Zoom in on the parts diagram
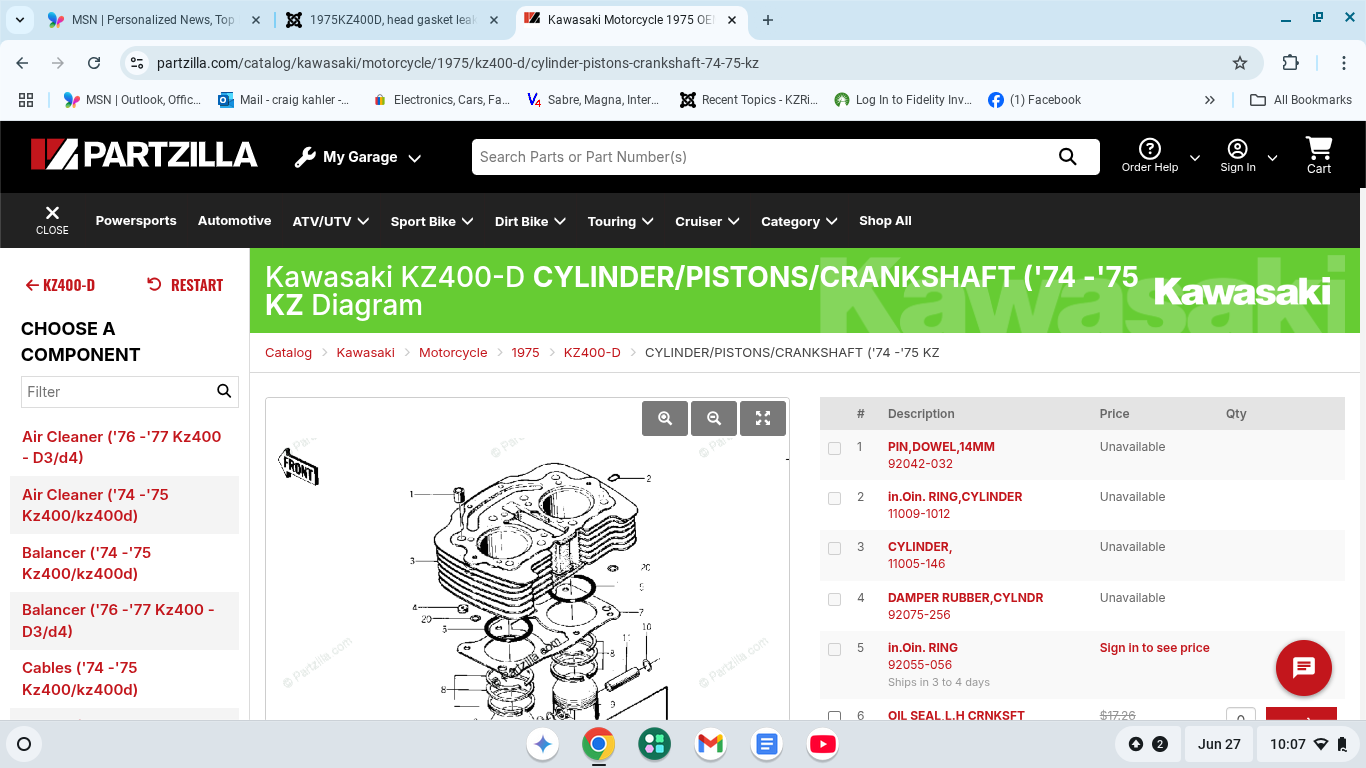 pos(665,419)
